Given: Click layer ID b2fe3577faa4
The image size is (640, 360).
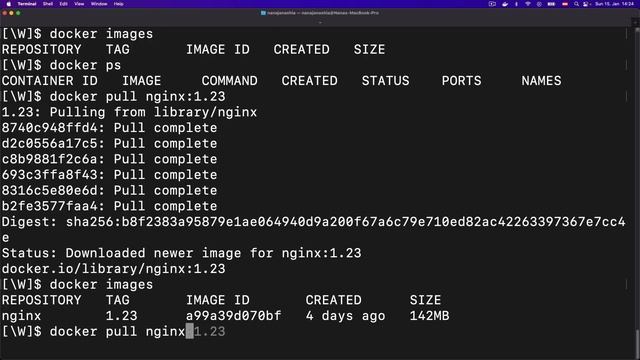Looking at the screenshot, I should click(x=50, y=206).
